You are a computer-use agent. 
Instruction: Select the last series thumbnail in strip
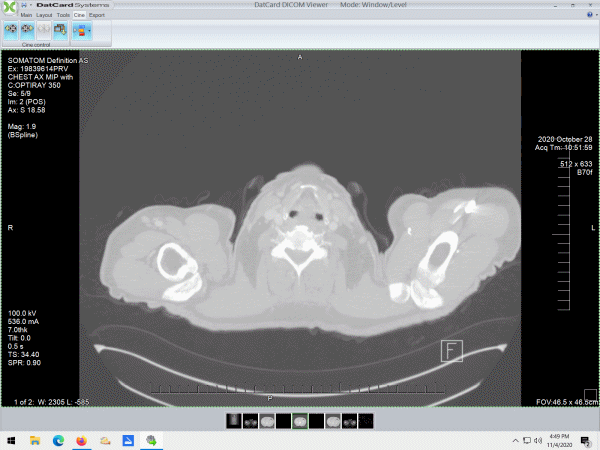point(366,420)
